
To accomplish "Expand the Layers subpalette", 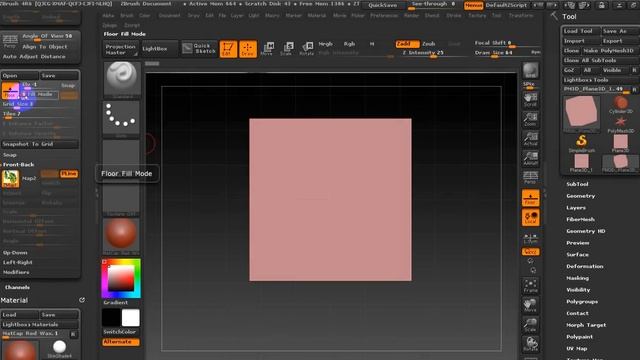I will coord(576,208).
